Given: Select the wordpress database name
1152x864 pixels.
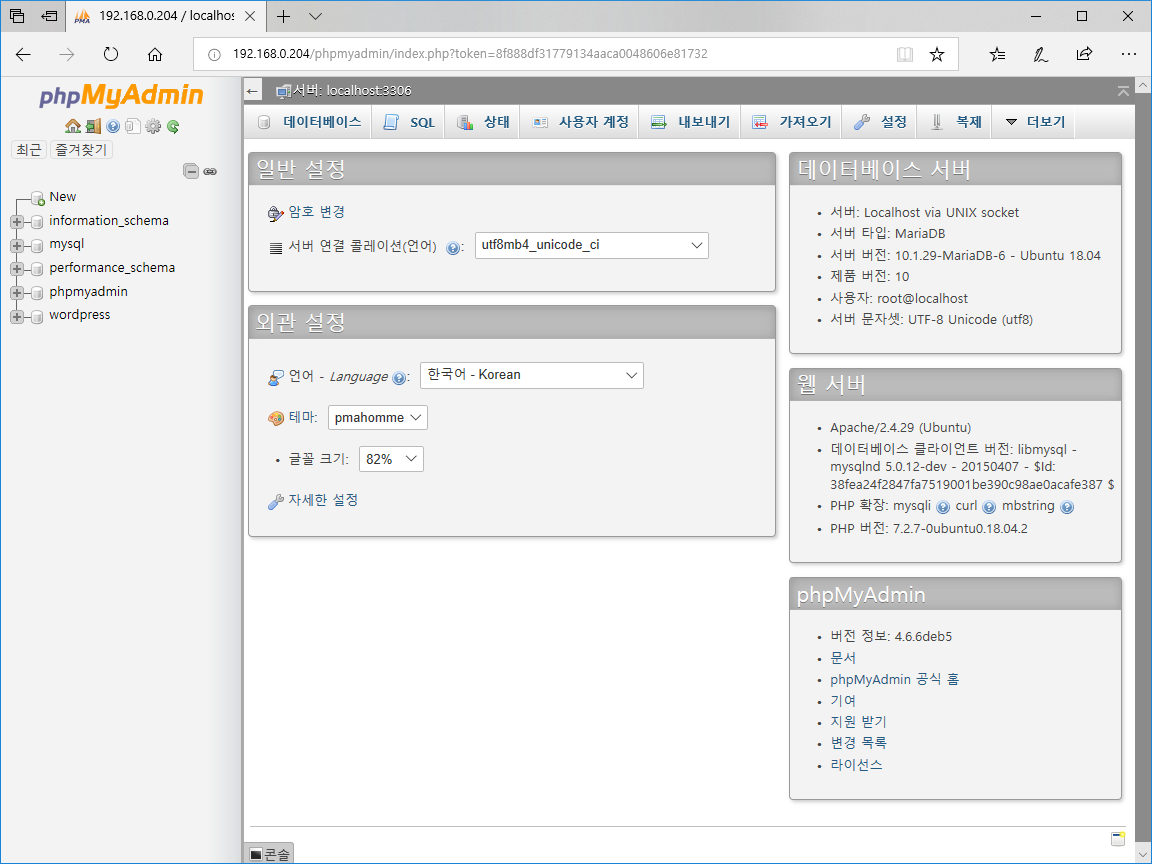Looking at the screenshot, I should (79, 315).
